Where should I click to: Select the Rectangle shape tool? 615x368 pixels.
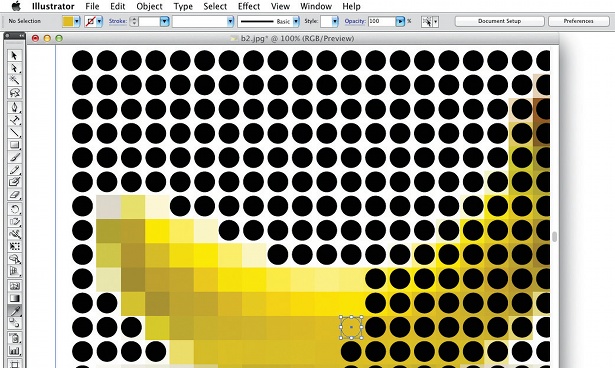pos(15,145)
